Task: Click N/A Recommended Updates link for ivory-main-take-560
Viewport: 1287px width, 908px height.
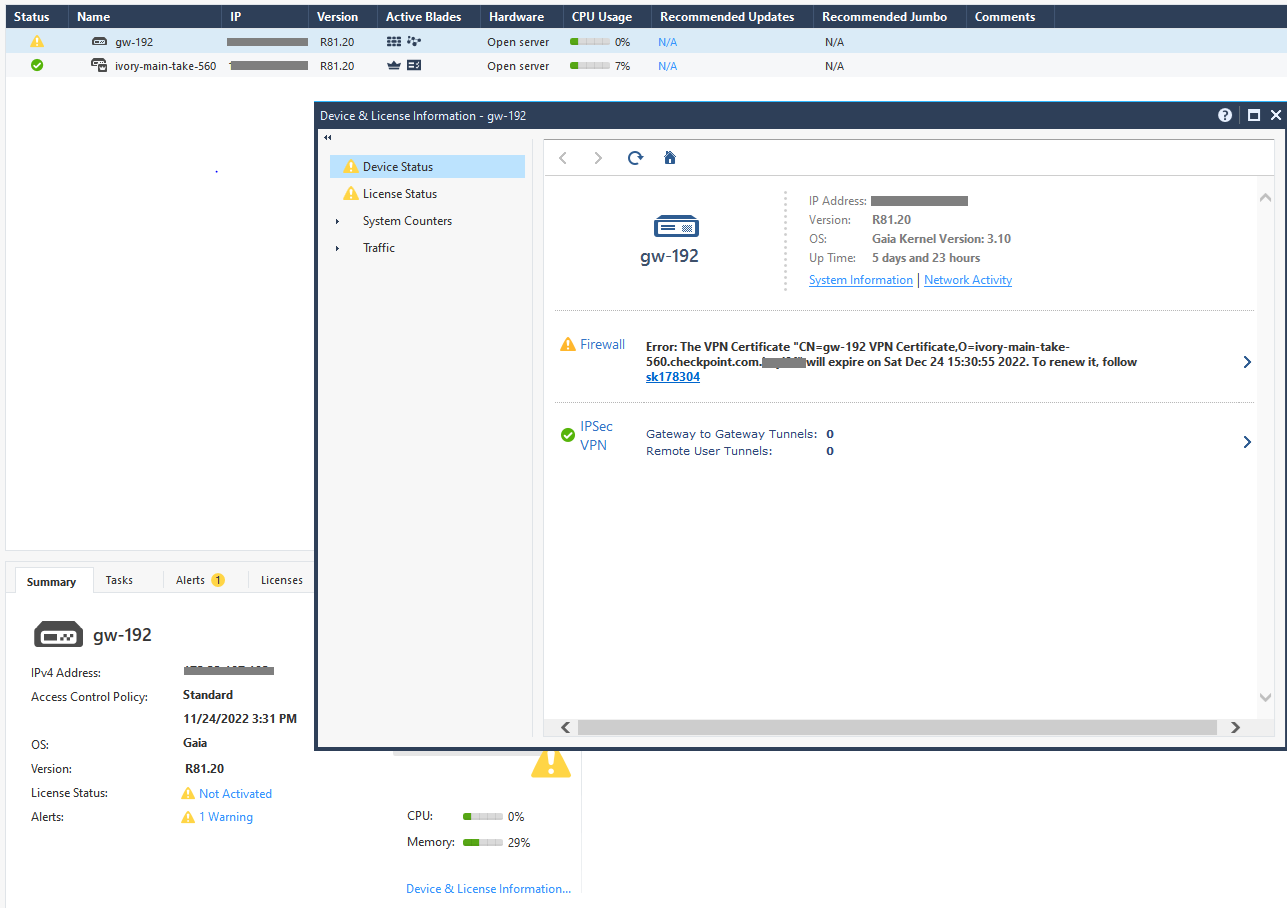Action: point(667,66)
